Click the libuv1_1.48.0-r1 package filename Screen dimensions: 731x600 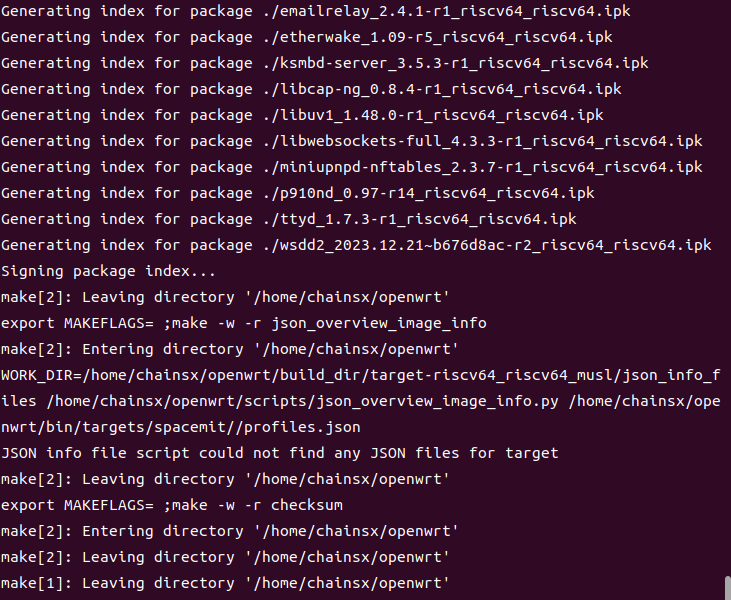point(433,116)
